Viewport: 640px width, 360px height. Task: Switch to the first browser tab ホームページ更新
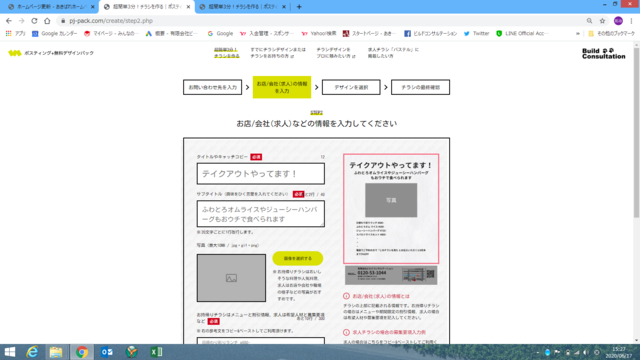pos(51,7)
